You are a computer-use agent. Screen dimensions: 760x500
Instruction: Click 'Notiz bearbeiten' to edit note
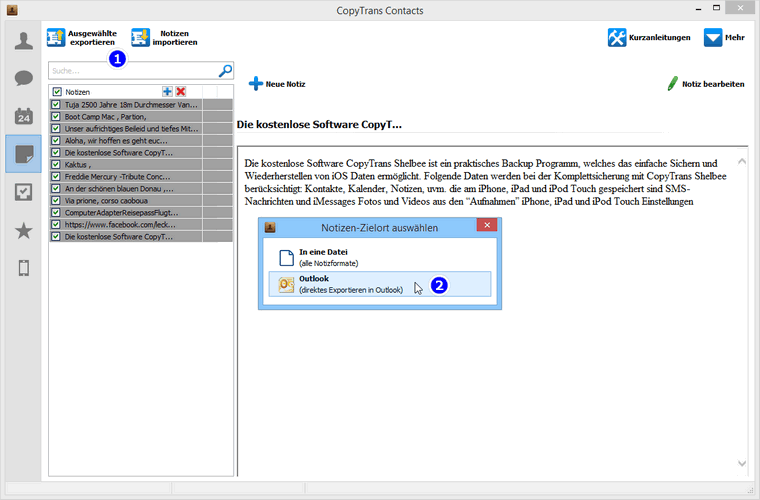point(705,84)
